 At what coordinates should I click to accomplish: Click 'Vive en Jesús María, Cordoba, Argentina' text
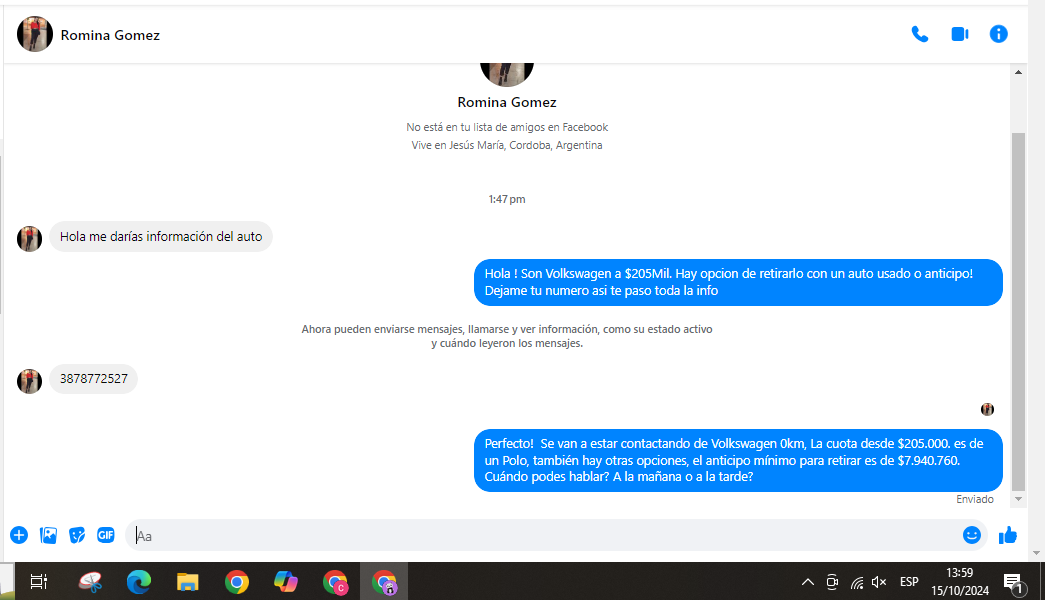[507, 145]
